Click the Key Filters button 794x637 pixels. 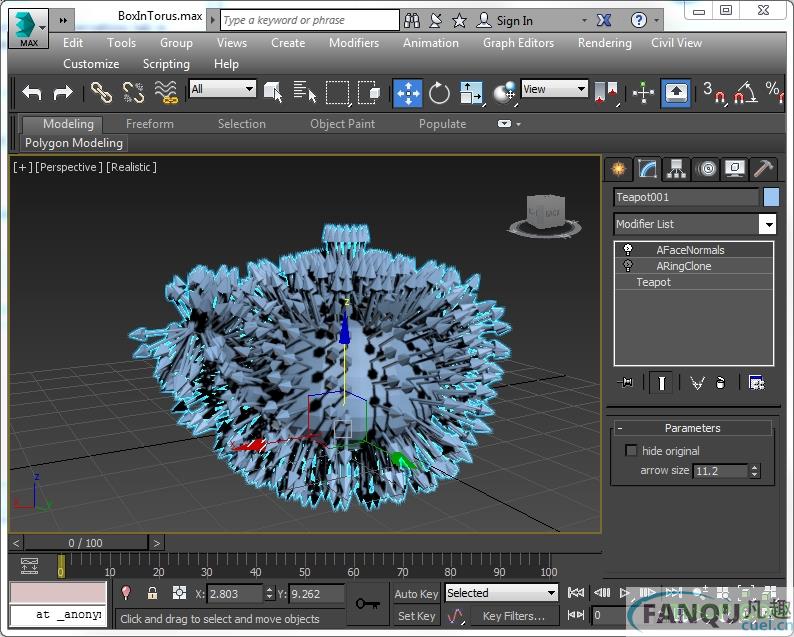point(514,616)
